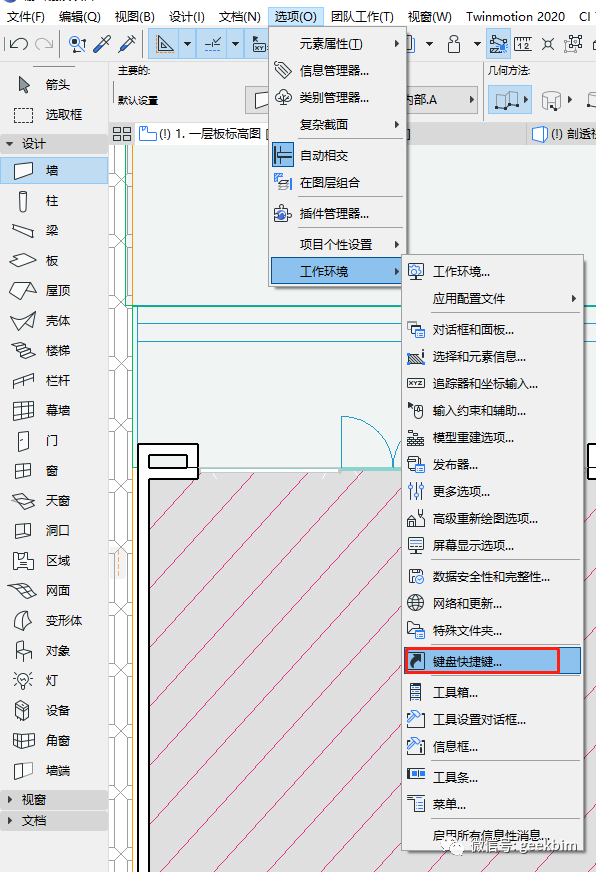
Task: Click the eyedropper pick-up parameters icon
Action: pos(102,43)
